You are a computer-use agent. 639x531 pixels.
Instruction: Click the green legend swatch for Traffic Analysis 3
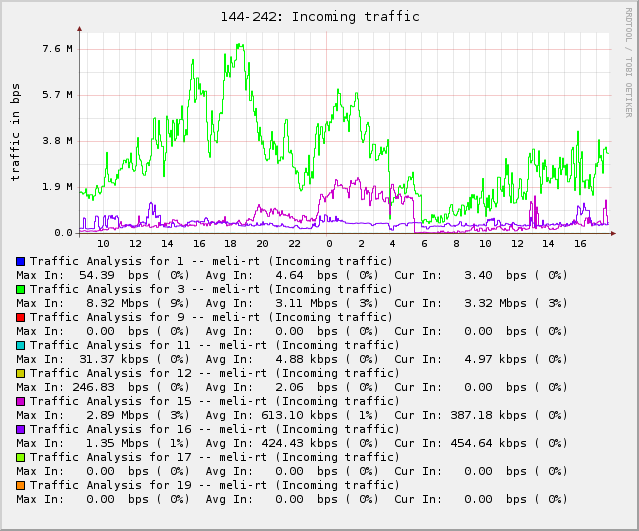point(20,289)
